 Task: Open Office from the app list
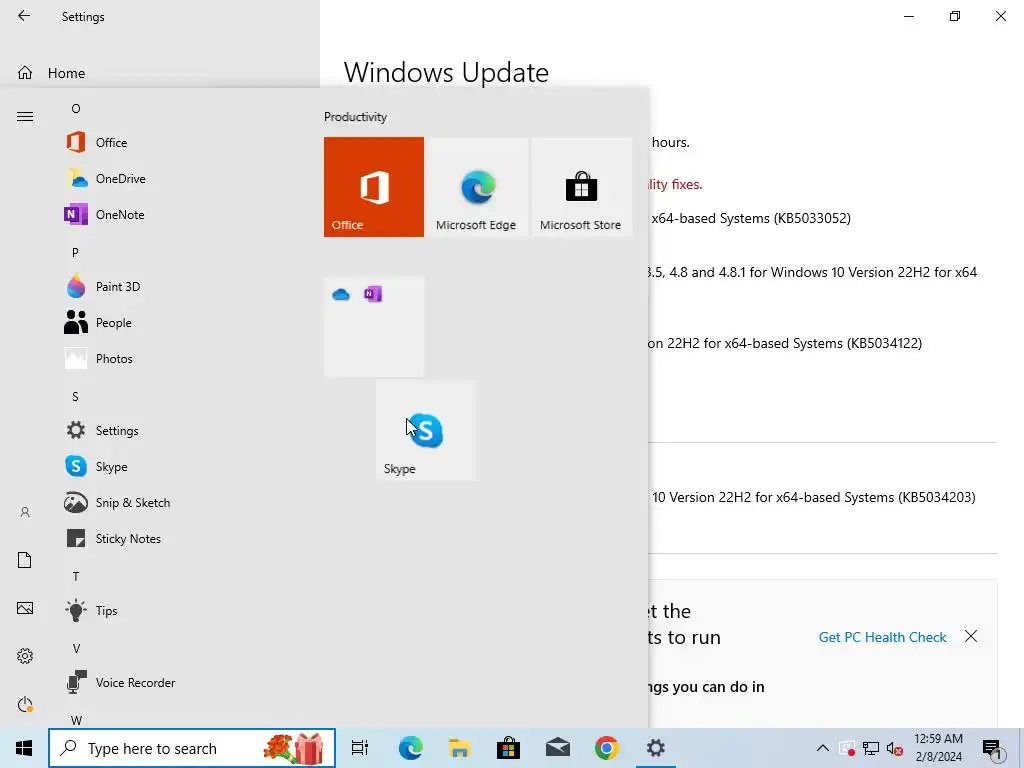tap(111, 142)
